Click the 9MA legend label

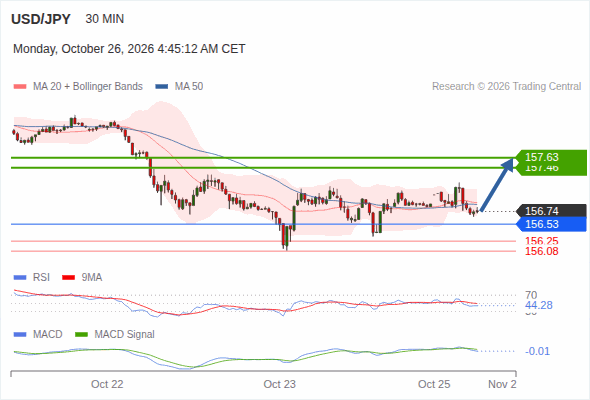click(x=92, y=277)
